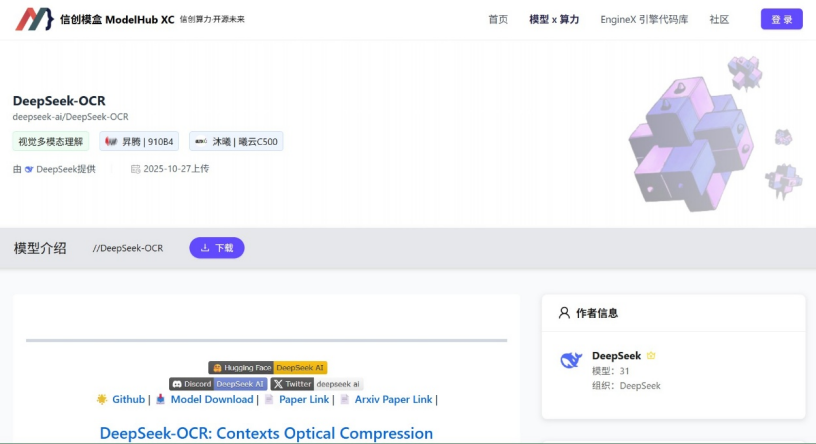
Task: Select the 模型 x 算力 nav item
Action: [x=554, y=19]
